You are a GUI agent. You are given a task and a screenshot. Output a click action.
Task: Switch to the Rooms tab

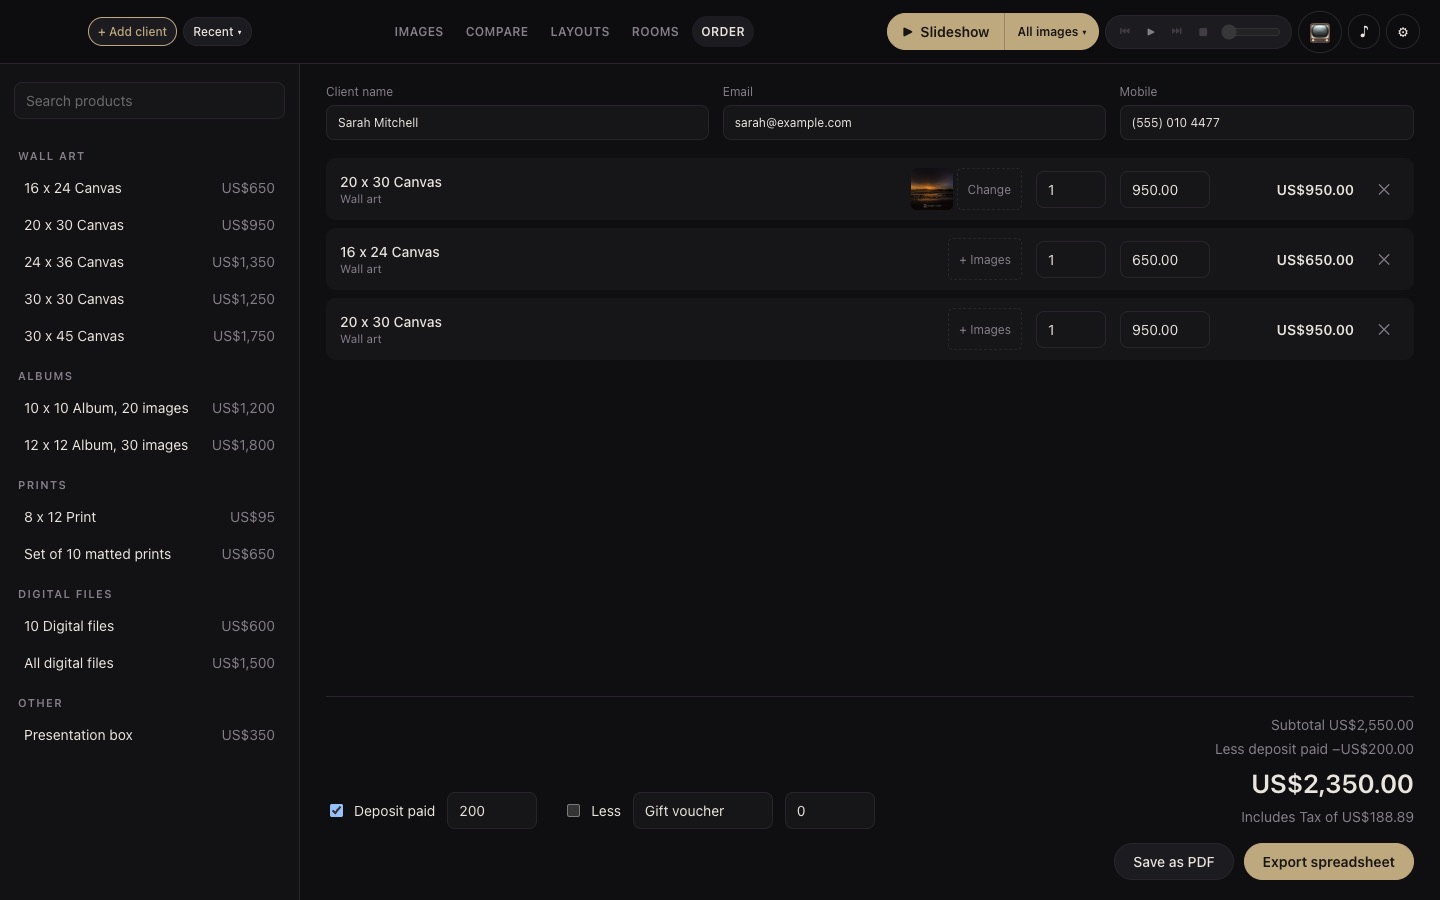(655, 32)
